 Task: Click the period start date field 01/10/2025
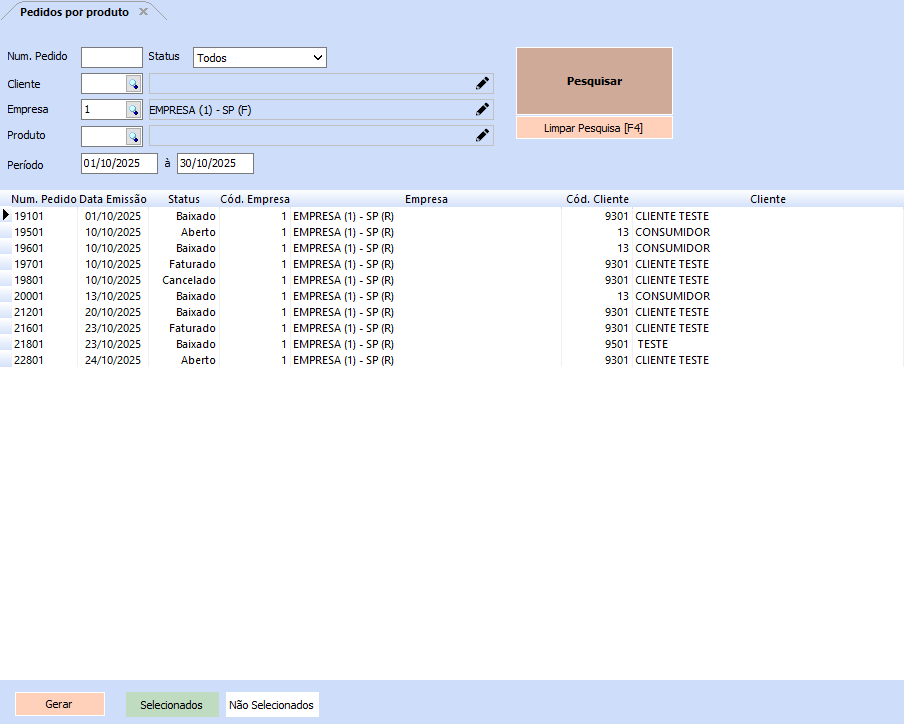click(119, 163)
